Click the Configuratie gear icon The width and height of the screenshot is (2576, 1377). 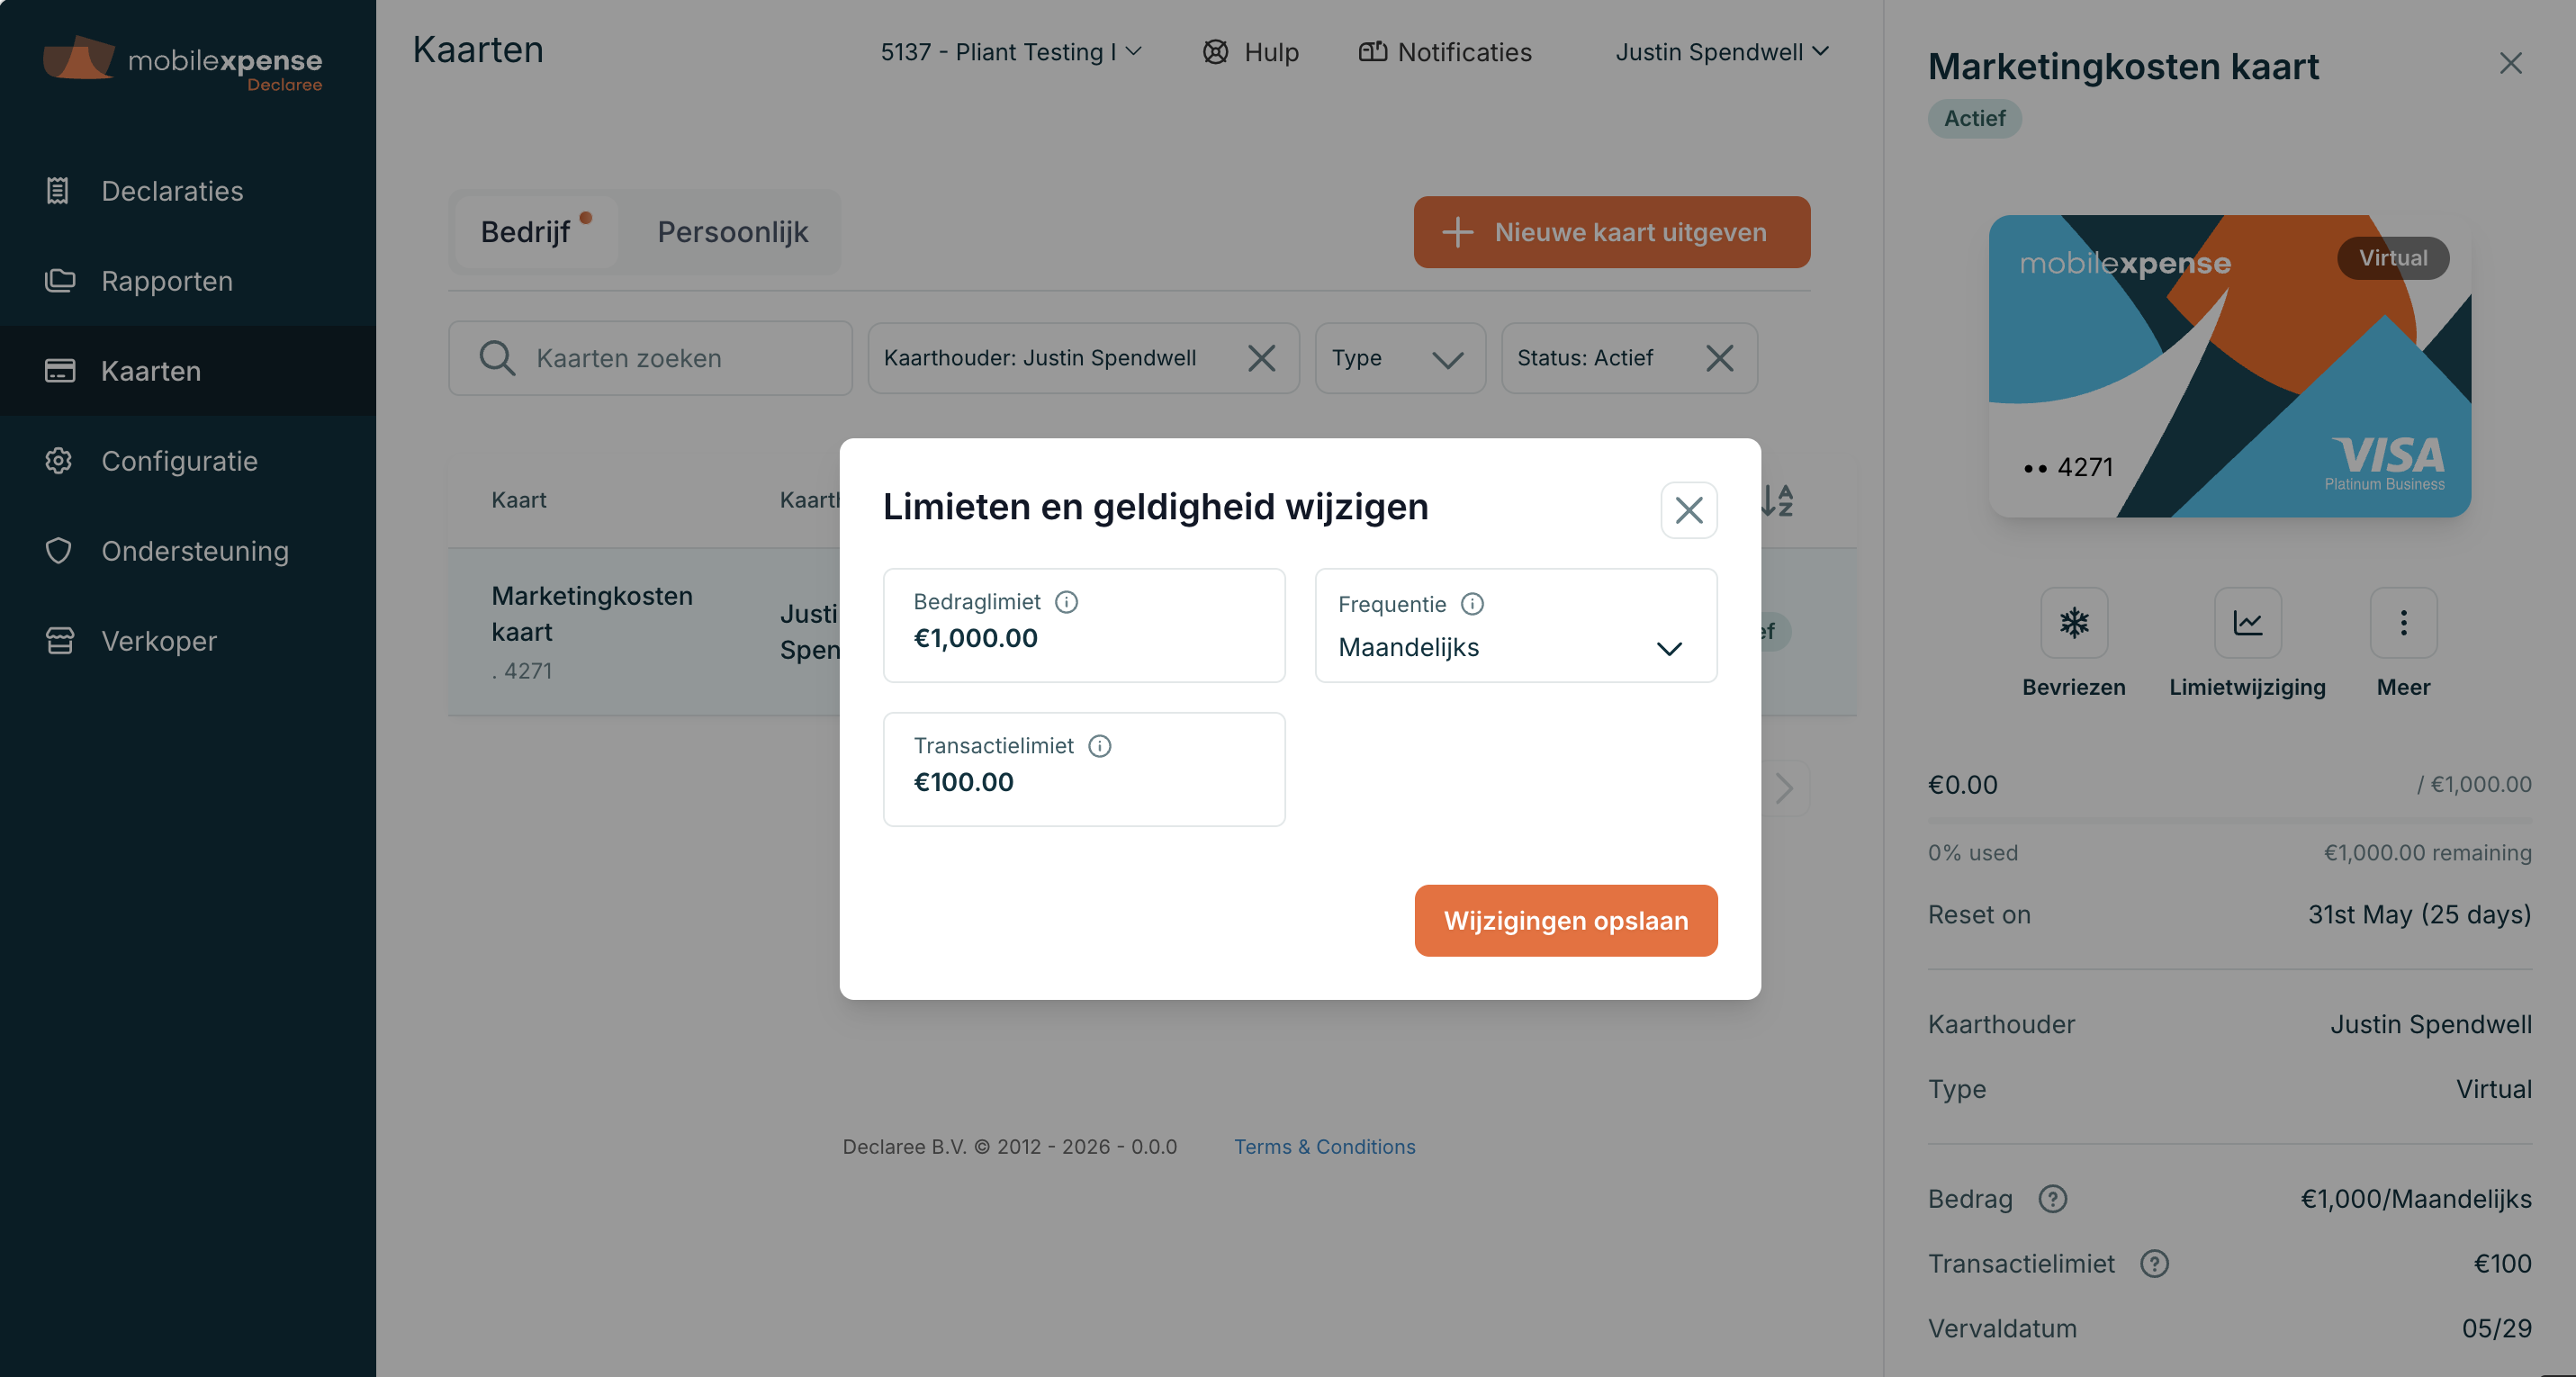point(59,461)
